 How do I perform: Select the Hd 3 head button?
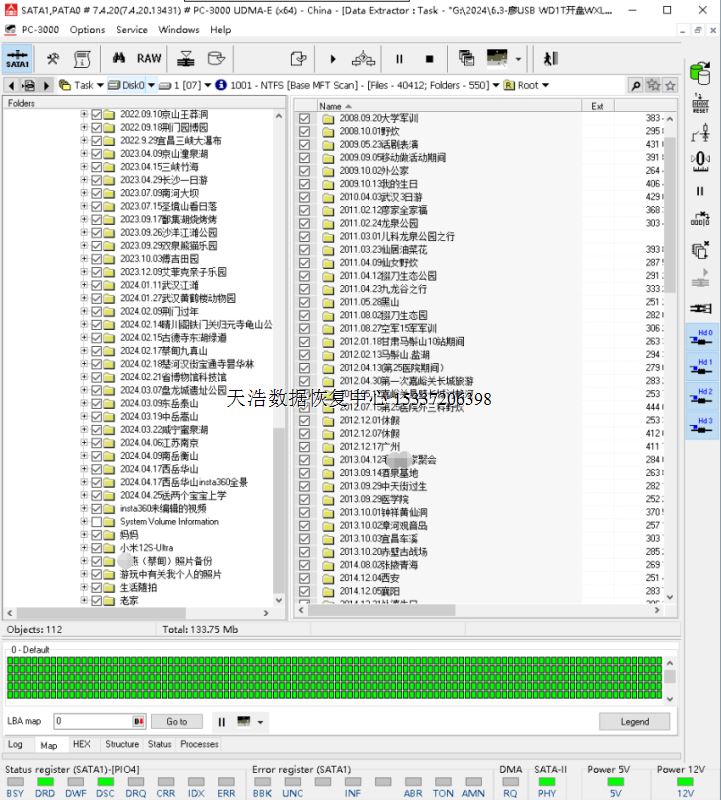pyautogui.click(x=703, y=426)
